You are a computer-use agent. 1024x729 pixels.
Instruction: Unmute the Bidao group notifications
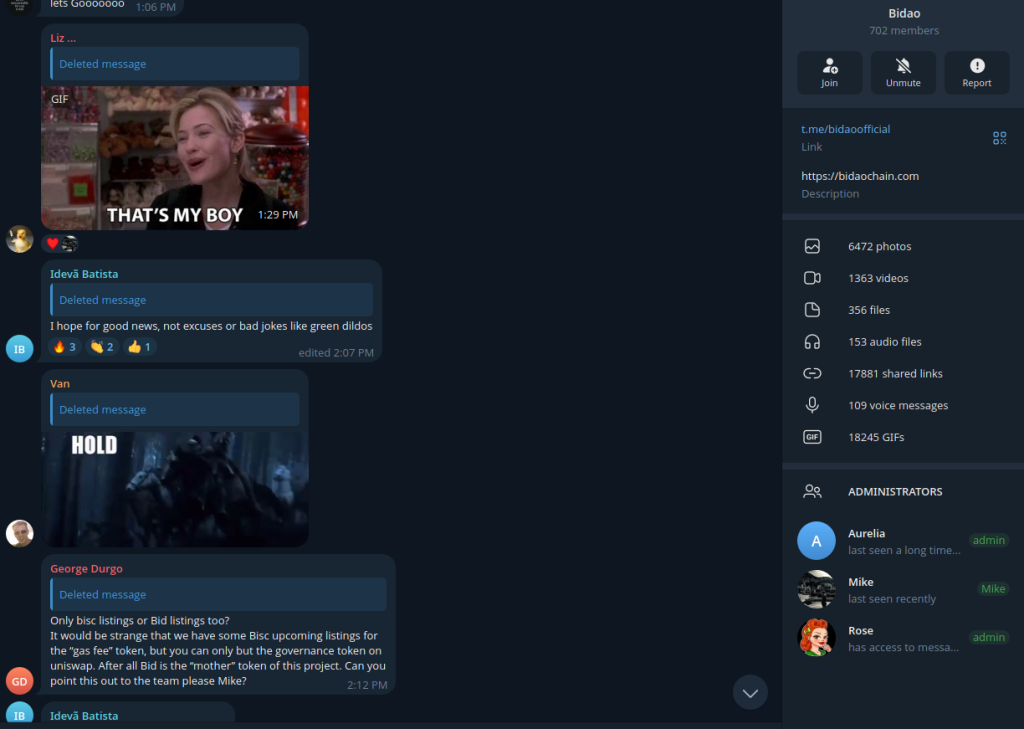[x=903, y=73]
